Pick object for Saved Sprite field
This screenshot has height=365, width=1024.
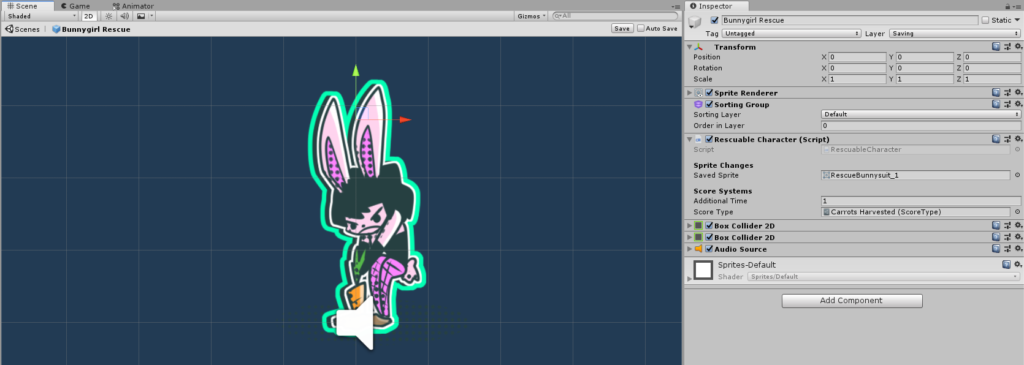tap(1017, 175)
